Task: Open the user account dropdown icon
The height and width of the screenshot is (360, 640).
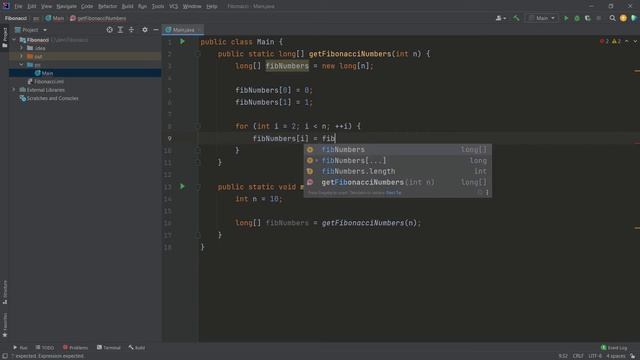Action: click(500, 18)
